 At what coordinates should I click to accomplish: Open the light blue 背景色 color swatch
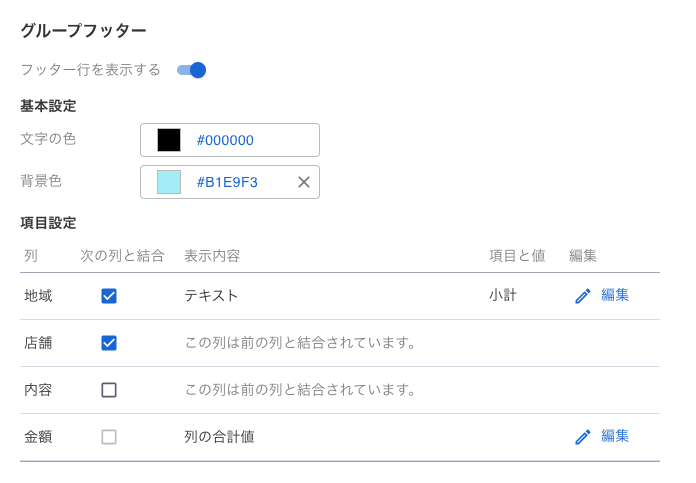coord(169,182)
